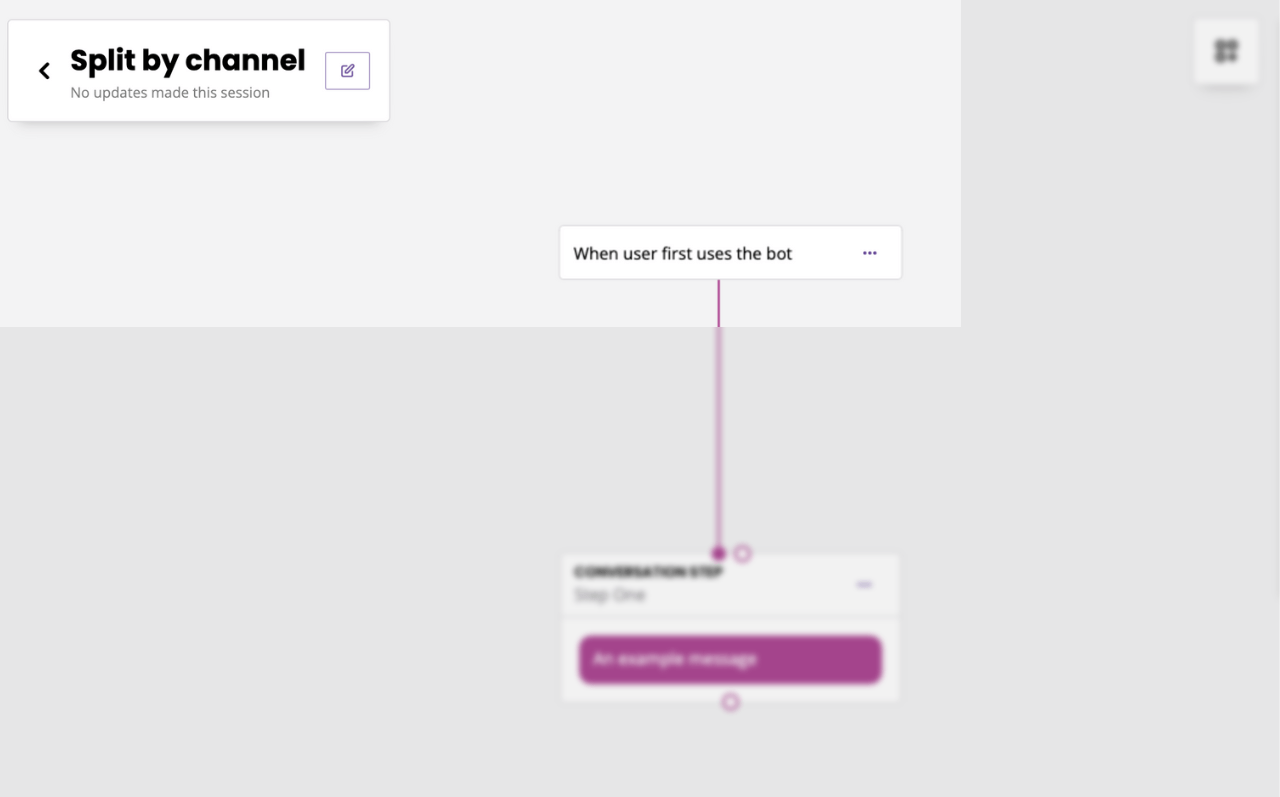Viewport: 1280px width, 797px height.
Task: Click the "Split by channel" title text
Action: pyautogui.click(x=188, y=61)
